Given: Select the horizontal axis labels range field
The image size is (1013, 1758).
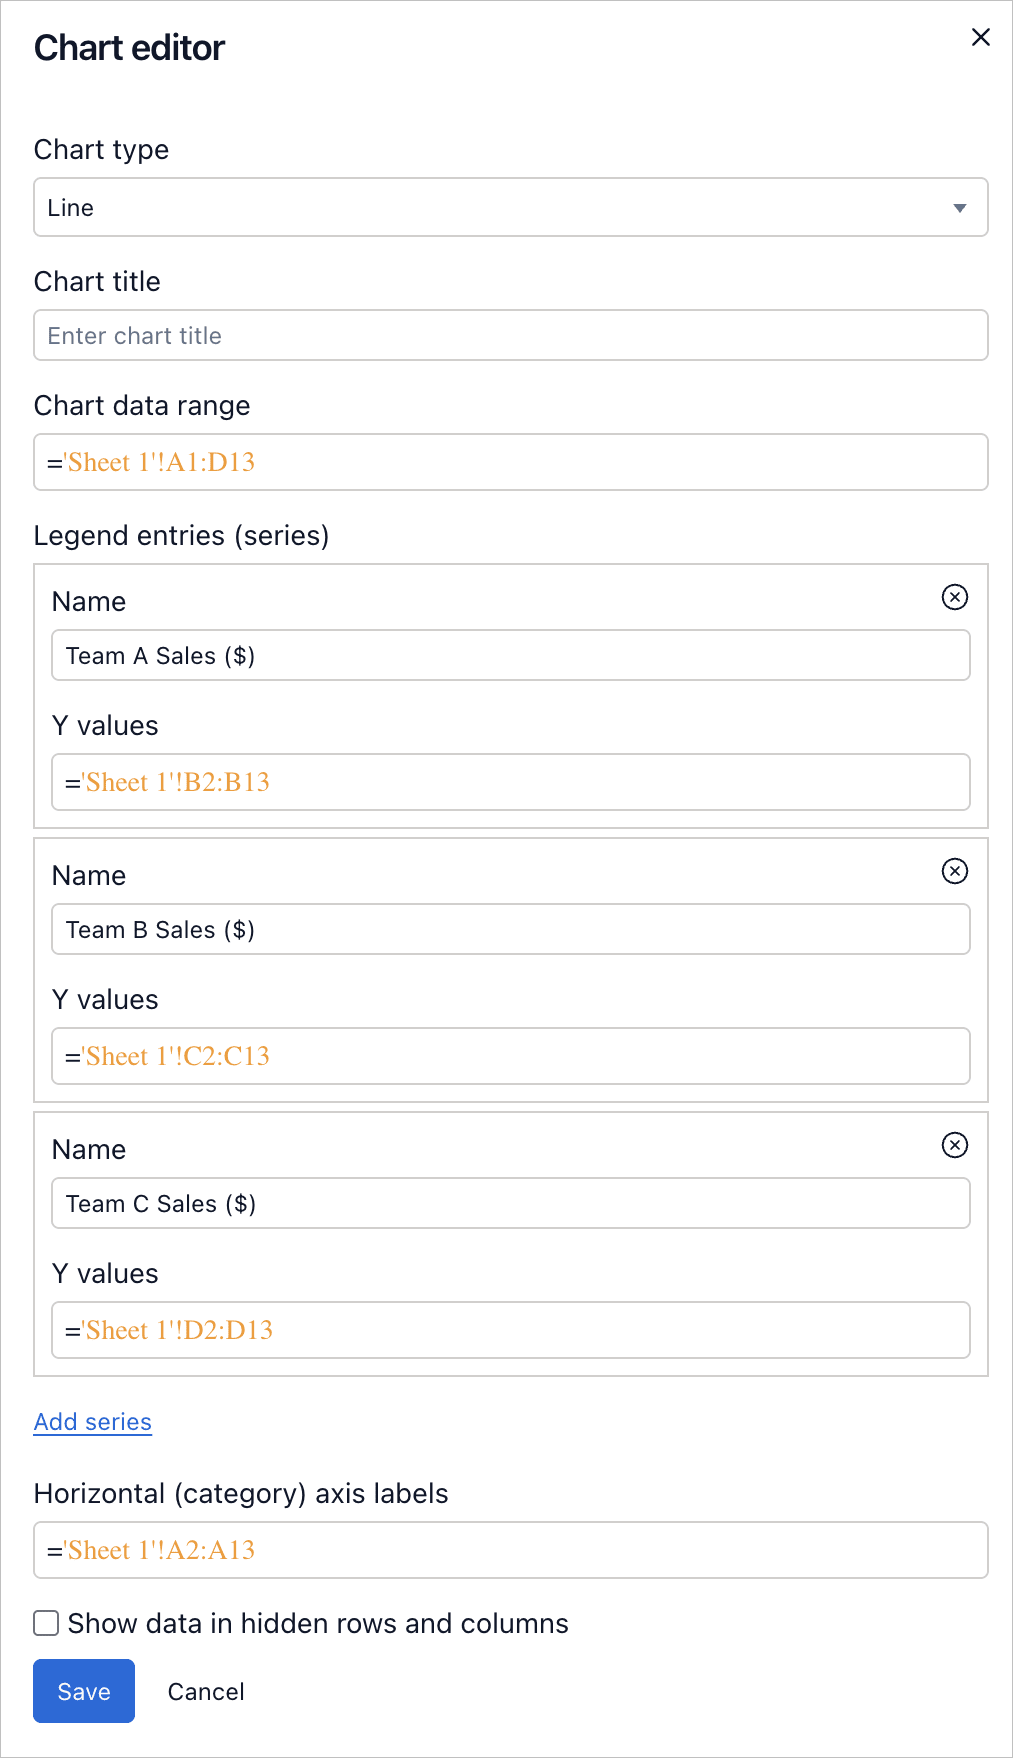Looking at the screenshot, I should pyautogui.click(x=510, y=1549).
